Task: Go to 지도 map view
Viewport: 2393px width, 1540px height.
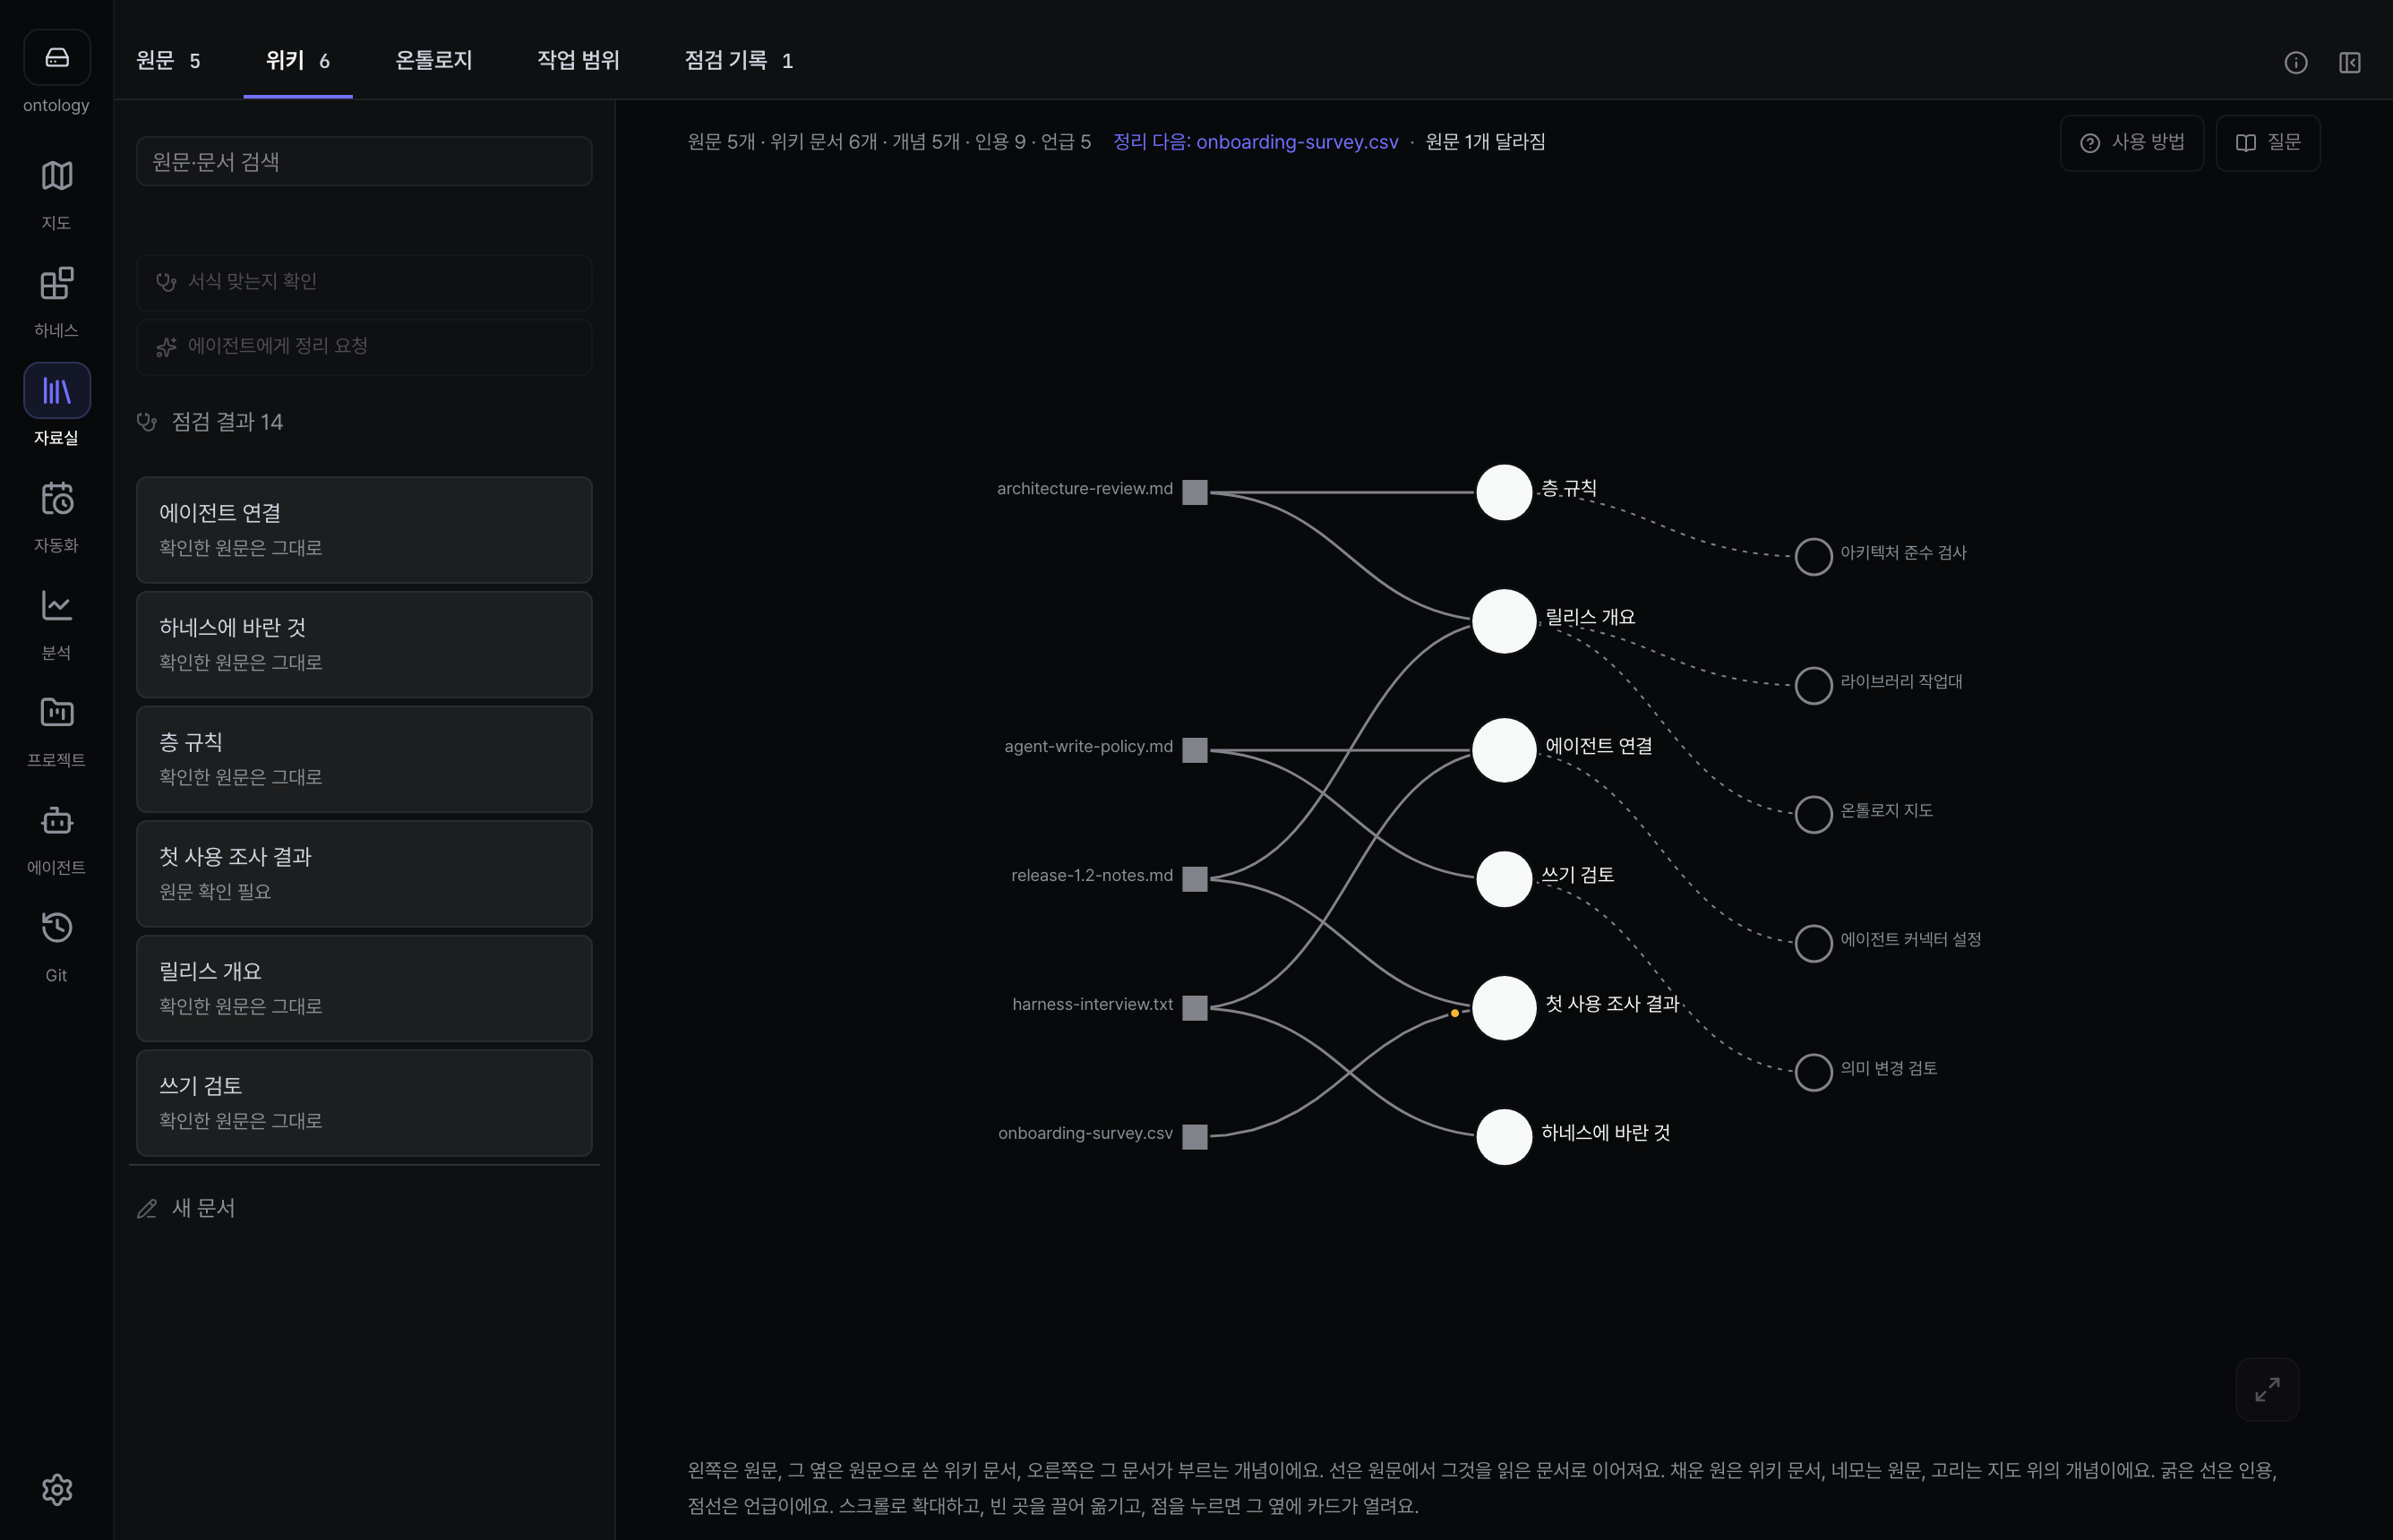Action: point(57,193)
